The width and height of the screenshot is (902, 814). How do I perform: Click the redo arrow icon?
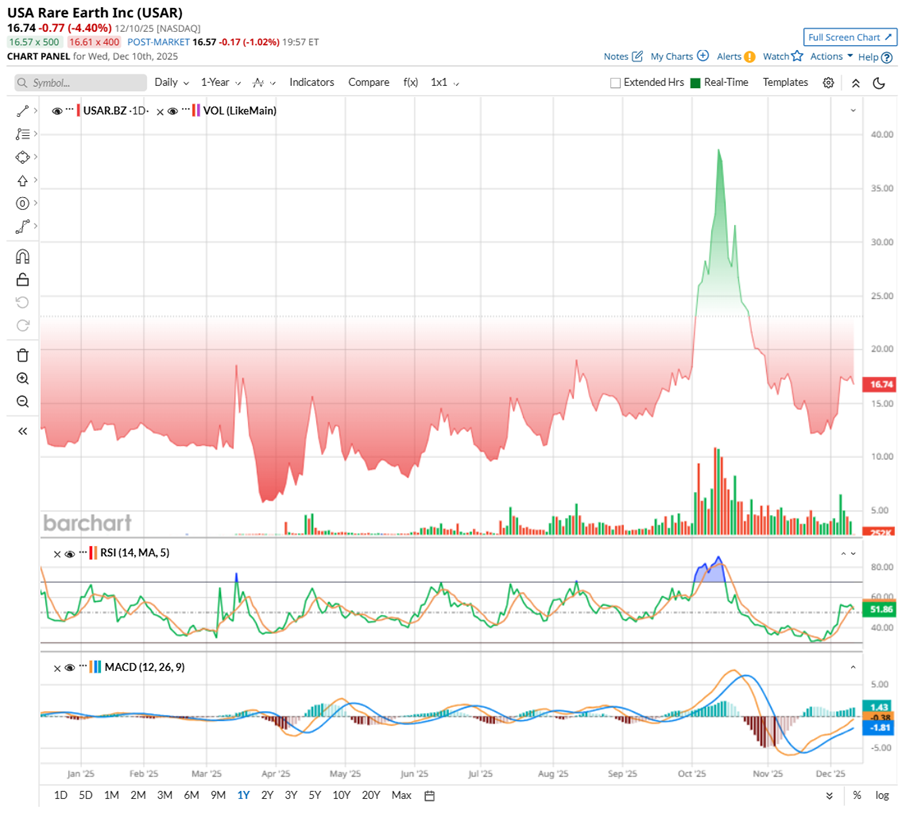(x=22, y=326)
